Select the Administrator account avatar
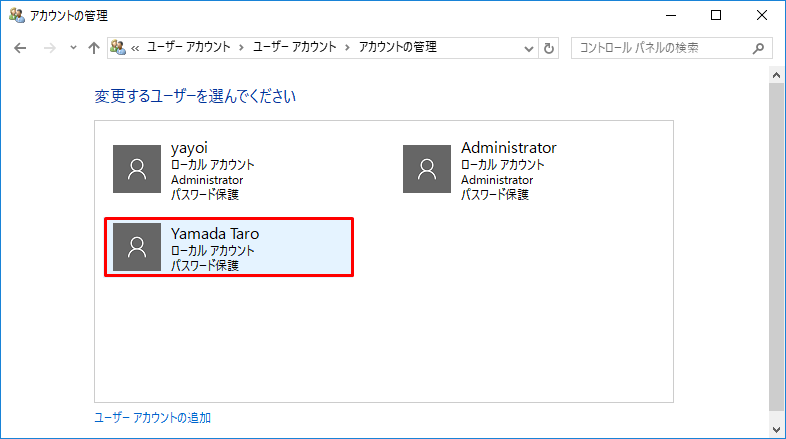The width and height of the screenshot is (786, 439). pyautogui.click(x=427, y=169)
